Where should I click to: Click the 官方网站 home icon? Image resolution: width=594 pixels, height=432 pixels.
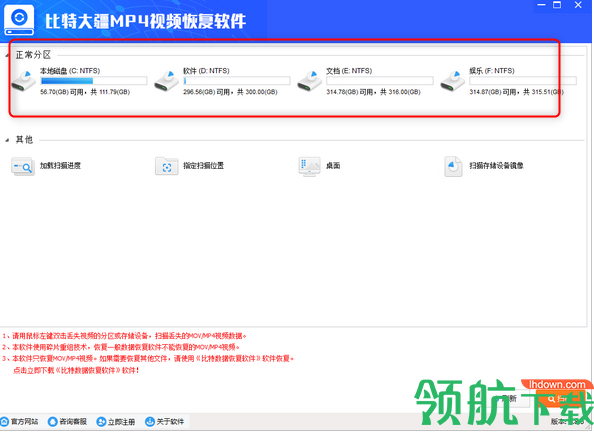point(5,421)
